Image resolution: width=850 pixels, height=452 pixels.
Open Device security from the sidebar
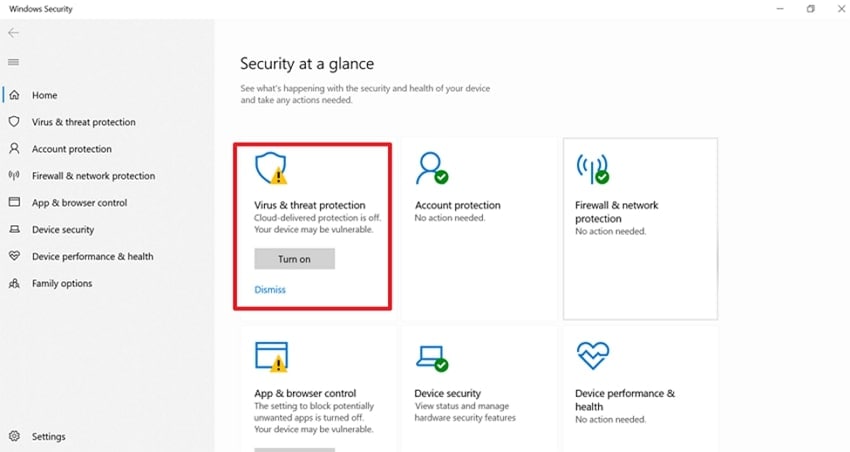63,230
